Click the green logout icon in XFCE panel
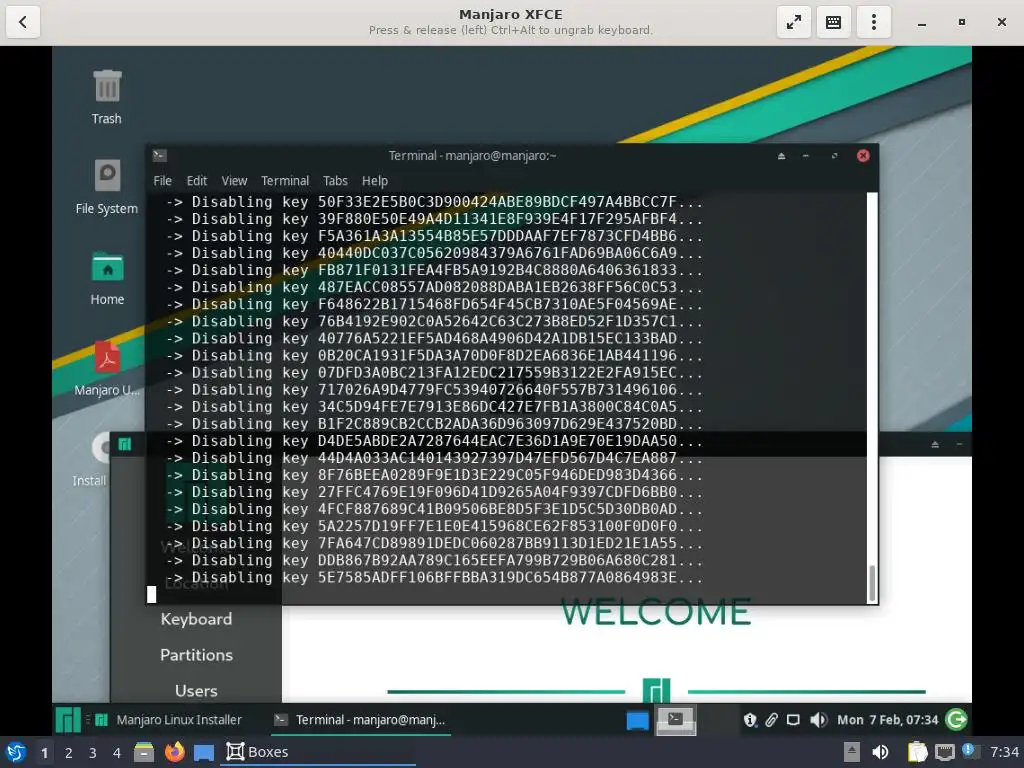Image resolution: width=1024 pixels, height=768 pixels. point(957,720)
